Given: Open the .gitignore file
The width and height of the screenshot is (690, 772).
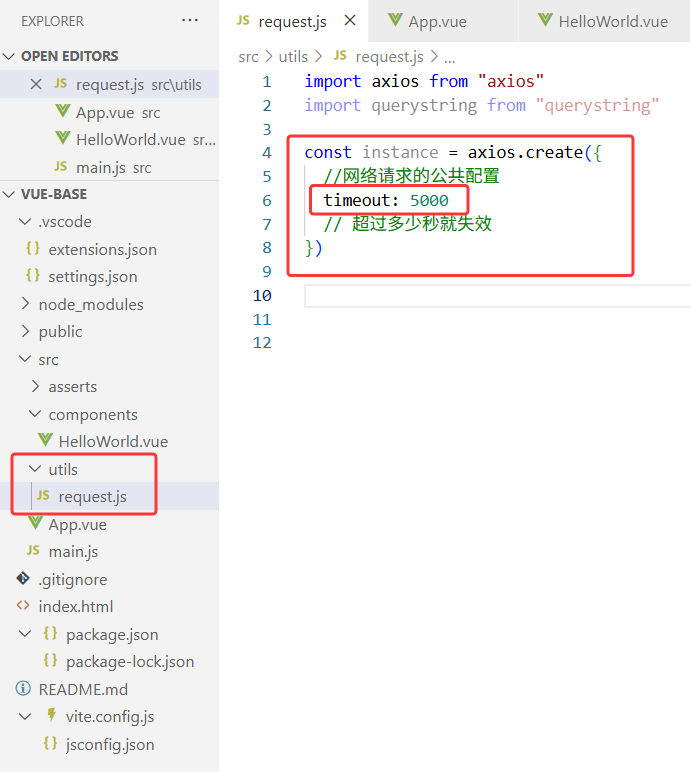Looking at the screenshot, I should (73, 579).
